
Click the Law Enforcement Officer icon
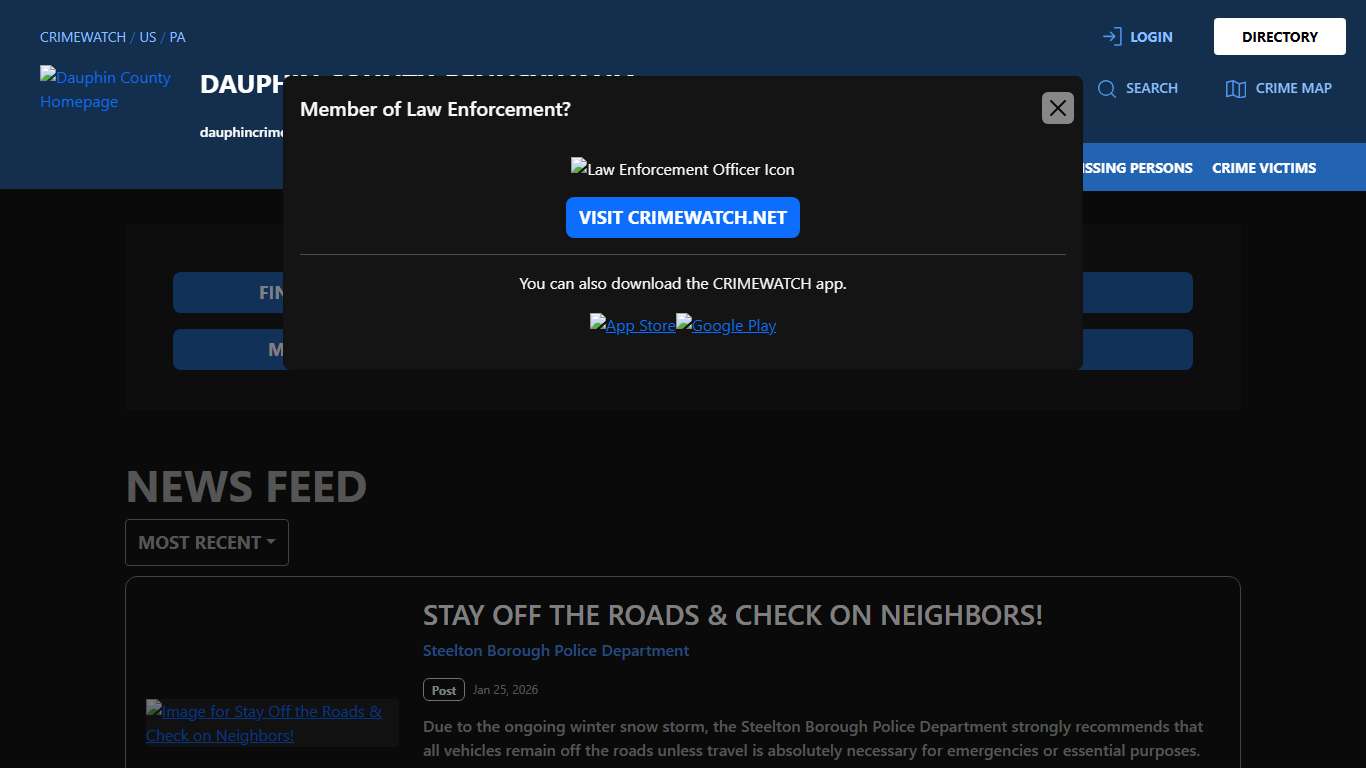click(x=682, y=168)
